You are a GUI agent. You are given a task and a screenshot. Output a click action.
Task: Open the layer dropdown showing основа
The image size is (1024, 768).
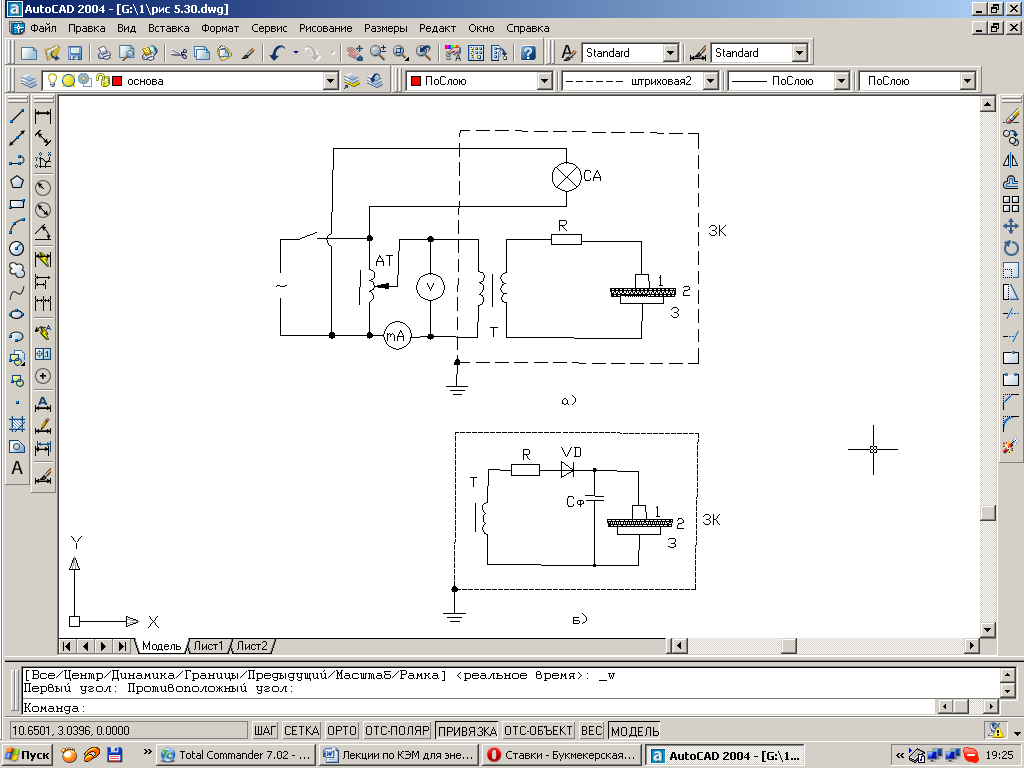coord(331,81)
